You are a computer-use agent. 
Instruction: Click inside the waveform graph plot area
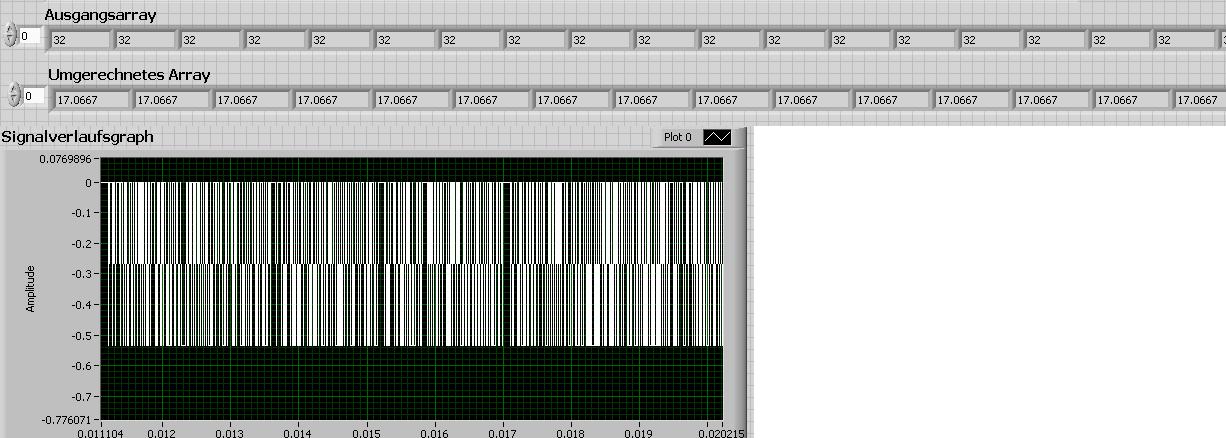pyautogui.click(x=411, y=288)
